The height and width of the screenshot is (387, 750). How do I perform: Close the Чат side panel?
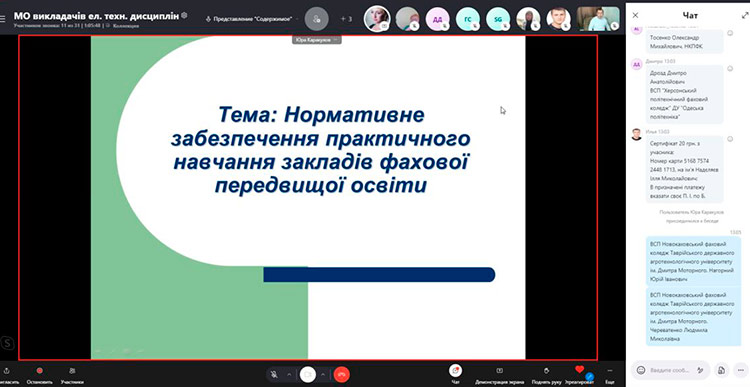(x=635, y=15)
